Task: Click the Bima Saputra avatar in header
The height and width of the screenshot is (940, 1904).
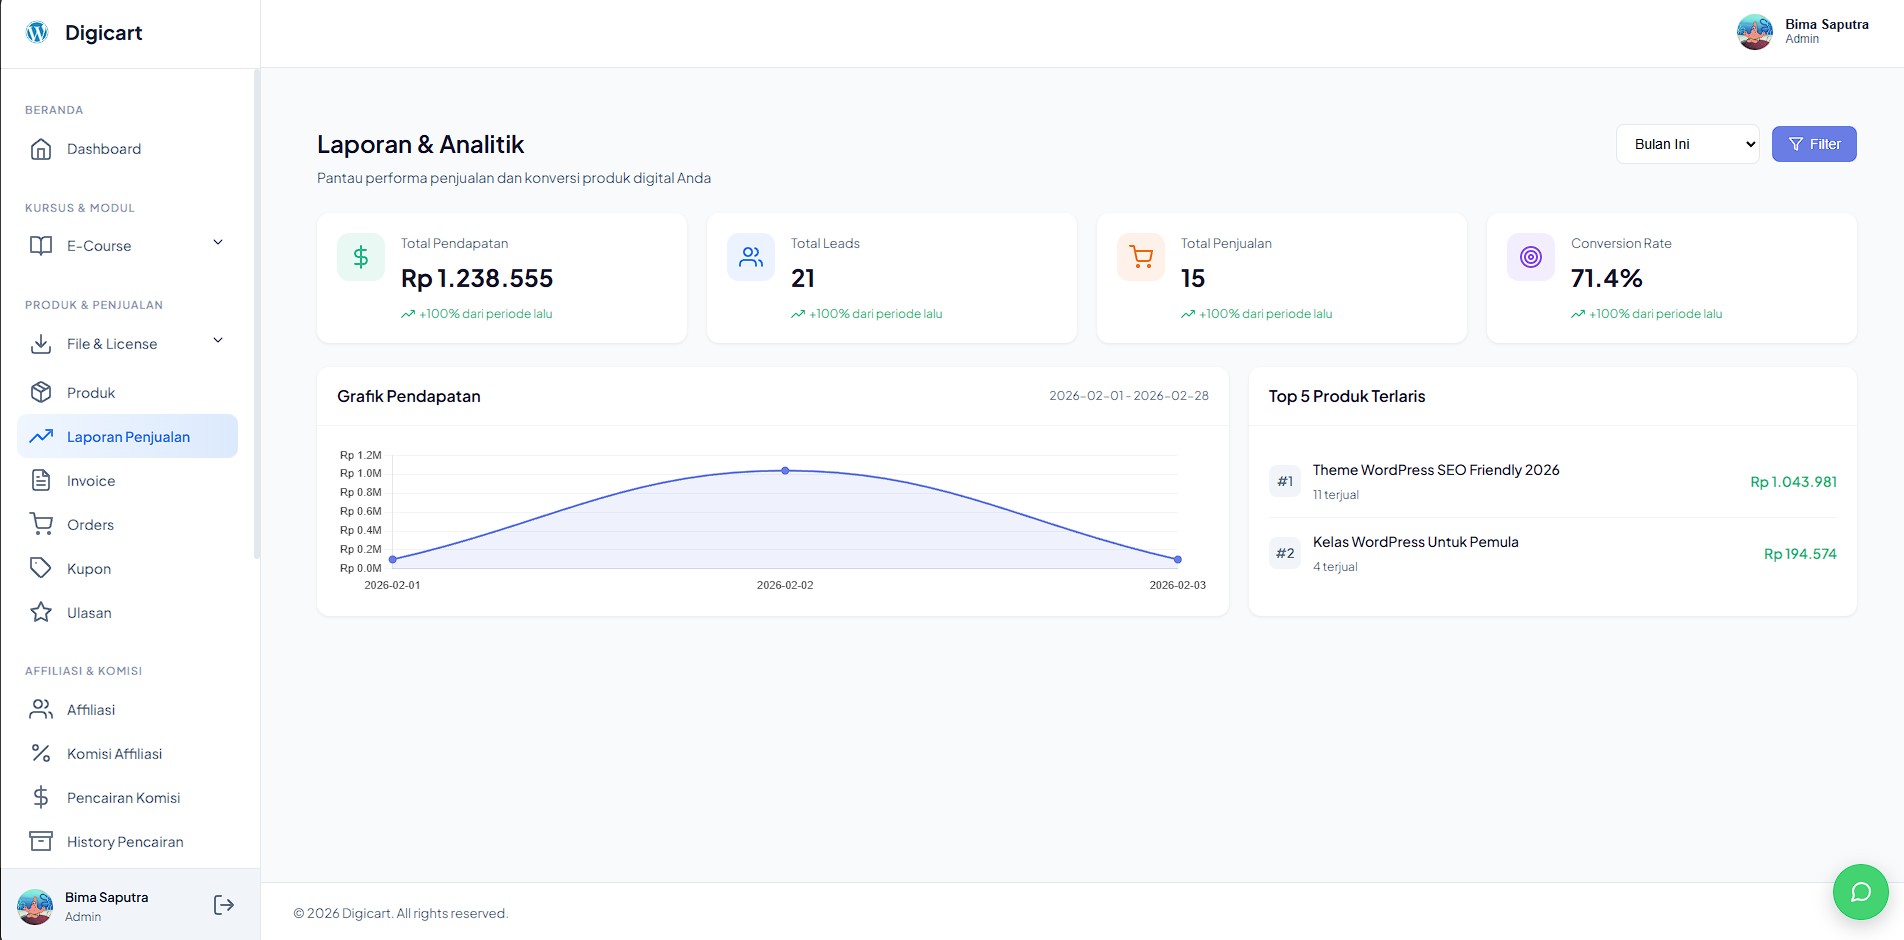Action: pos(1754,32)
